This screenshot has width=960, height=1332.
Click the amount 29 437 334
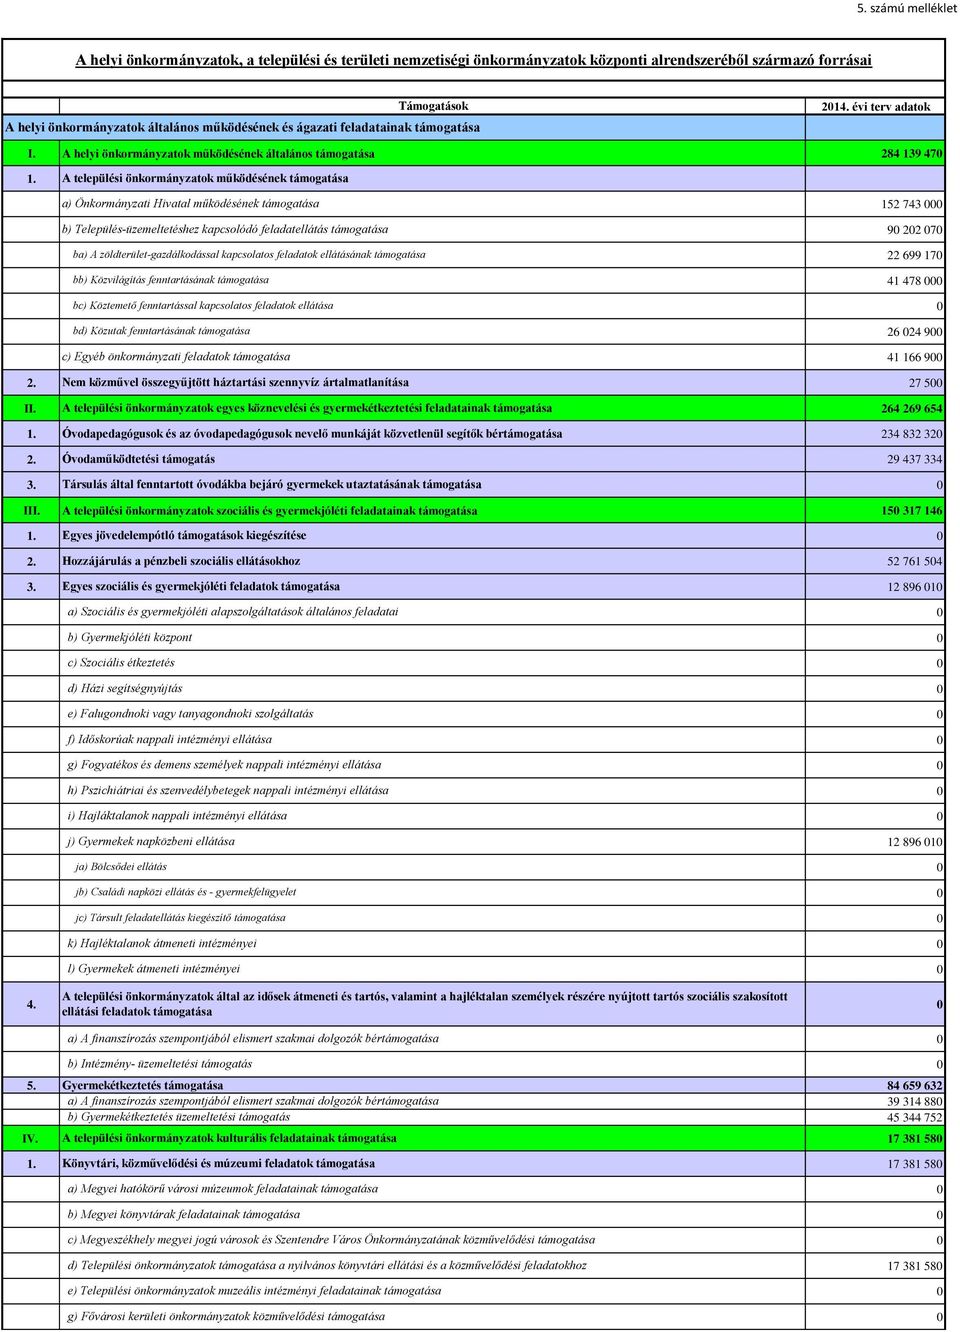click(x=914, y=460)
